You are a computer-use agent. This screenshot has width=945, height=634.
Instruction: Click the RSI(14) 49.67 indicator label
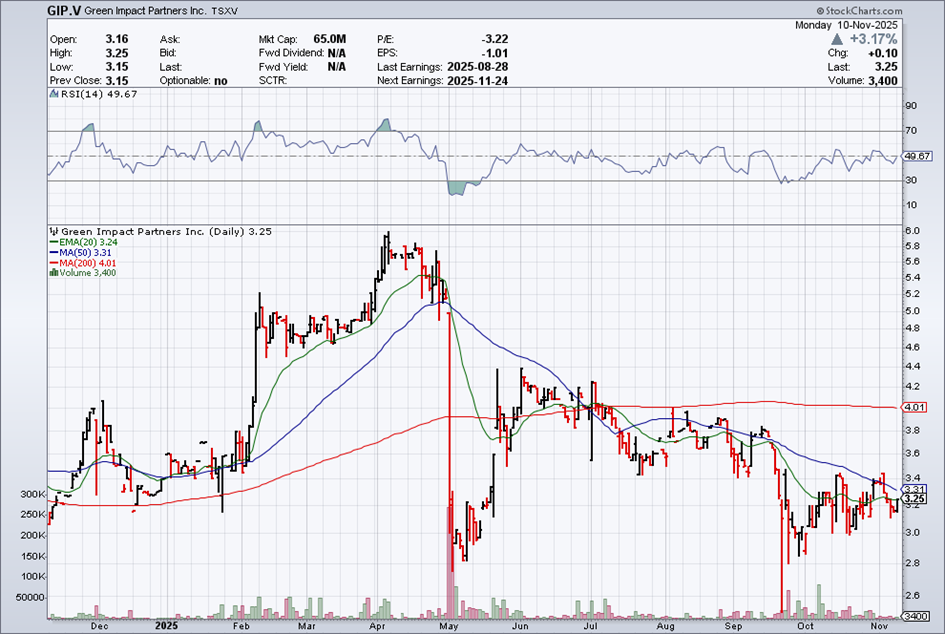98,94
